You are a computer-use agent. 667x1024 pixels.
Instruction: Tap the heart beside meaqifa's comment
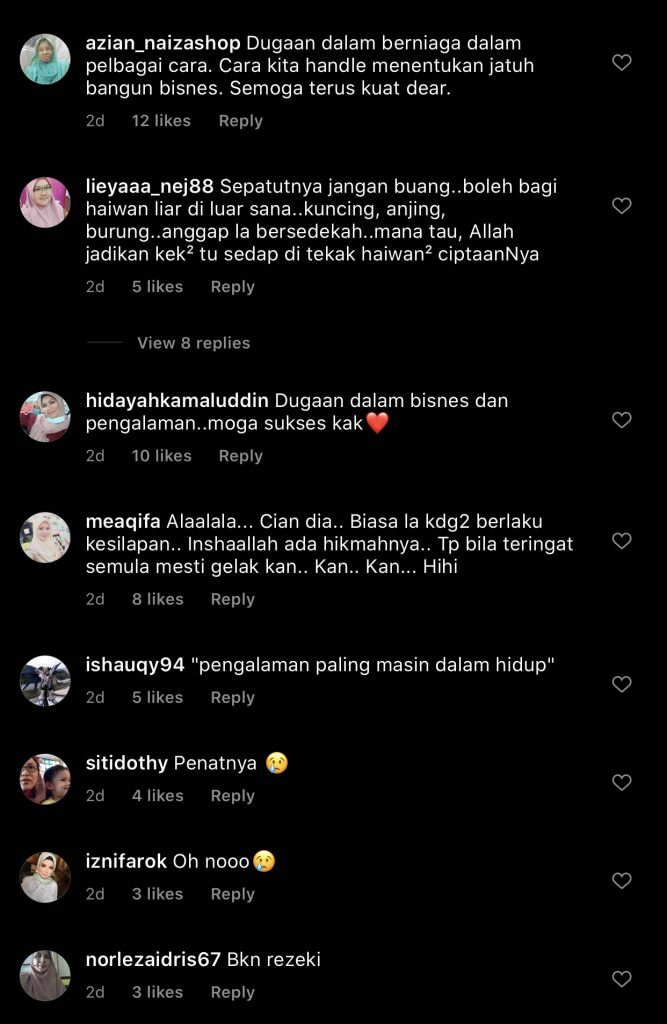621,541
